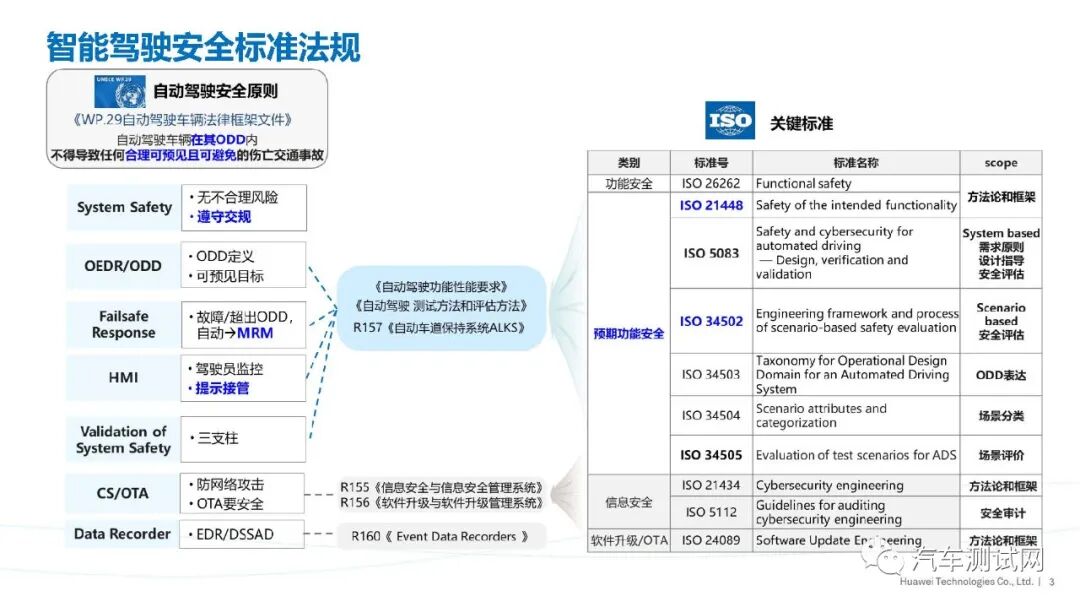Viewport: 1080px width, 607px height.
Task: Click the blue 预期功能安全 category cell
Action: point(629,333)
